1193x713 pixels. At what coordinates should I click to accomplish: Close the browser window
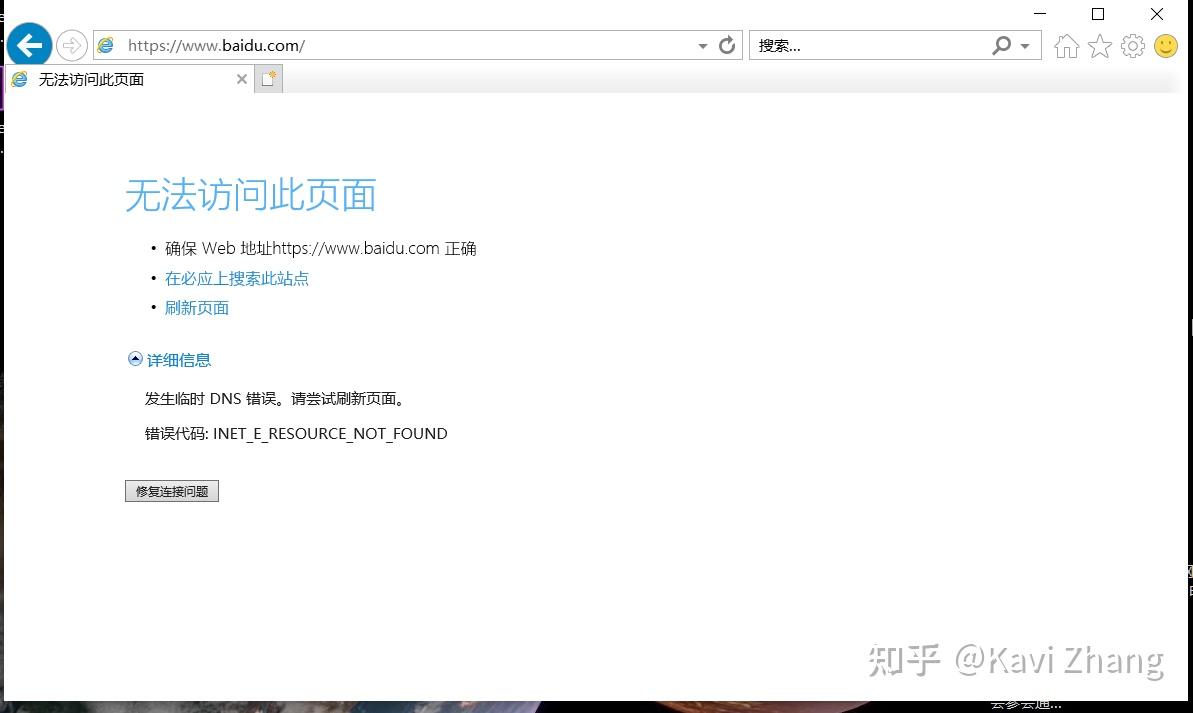(x=1156, y=14)
